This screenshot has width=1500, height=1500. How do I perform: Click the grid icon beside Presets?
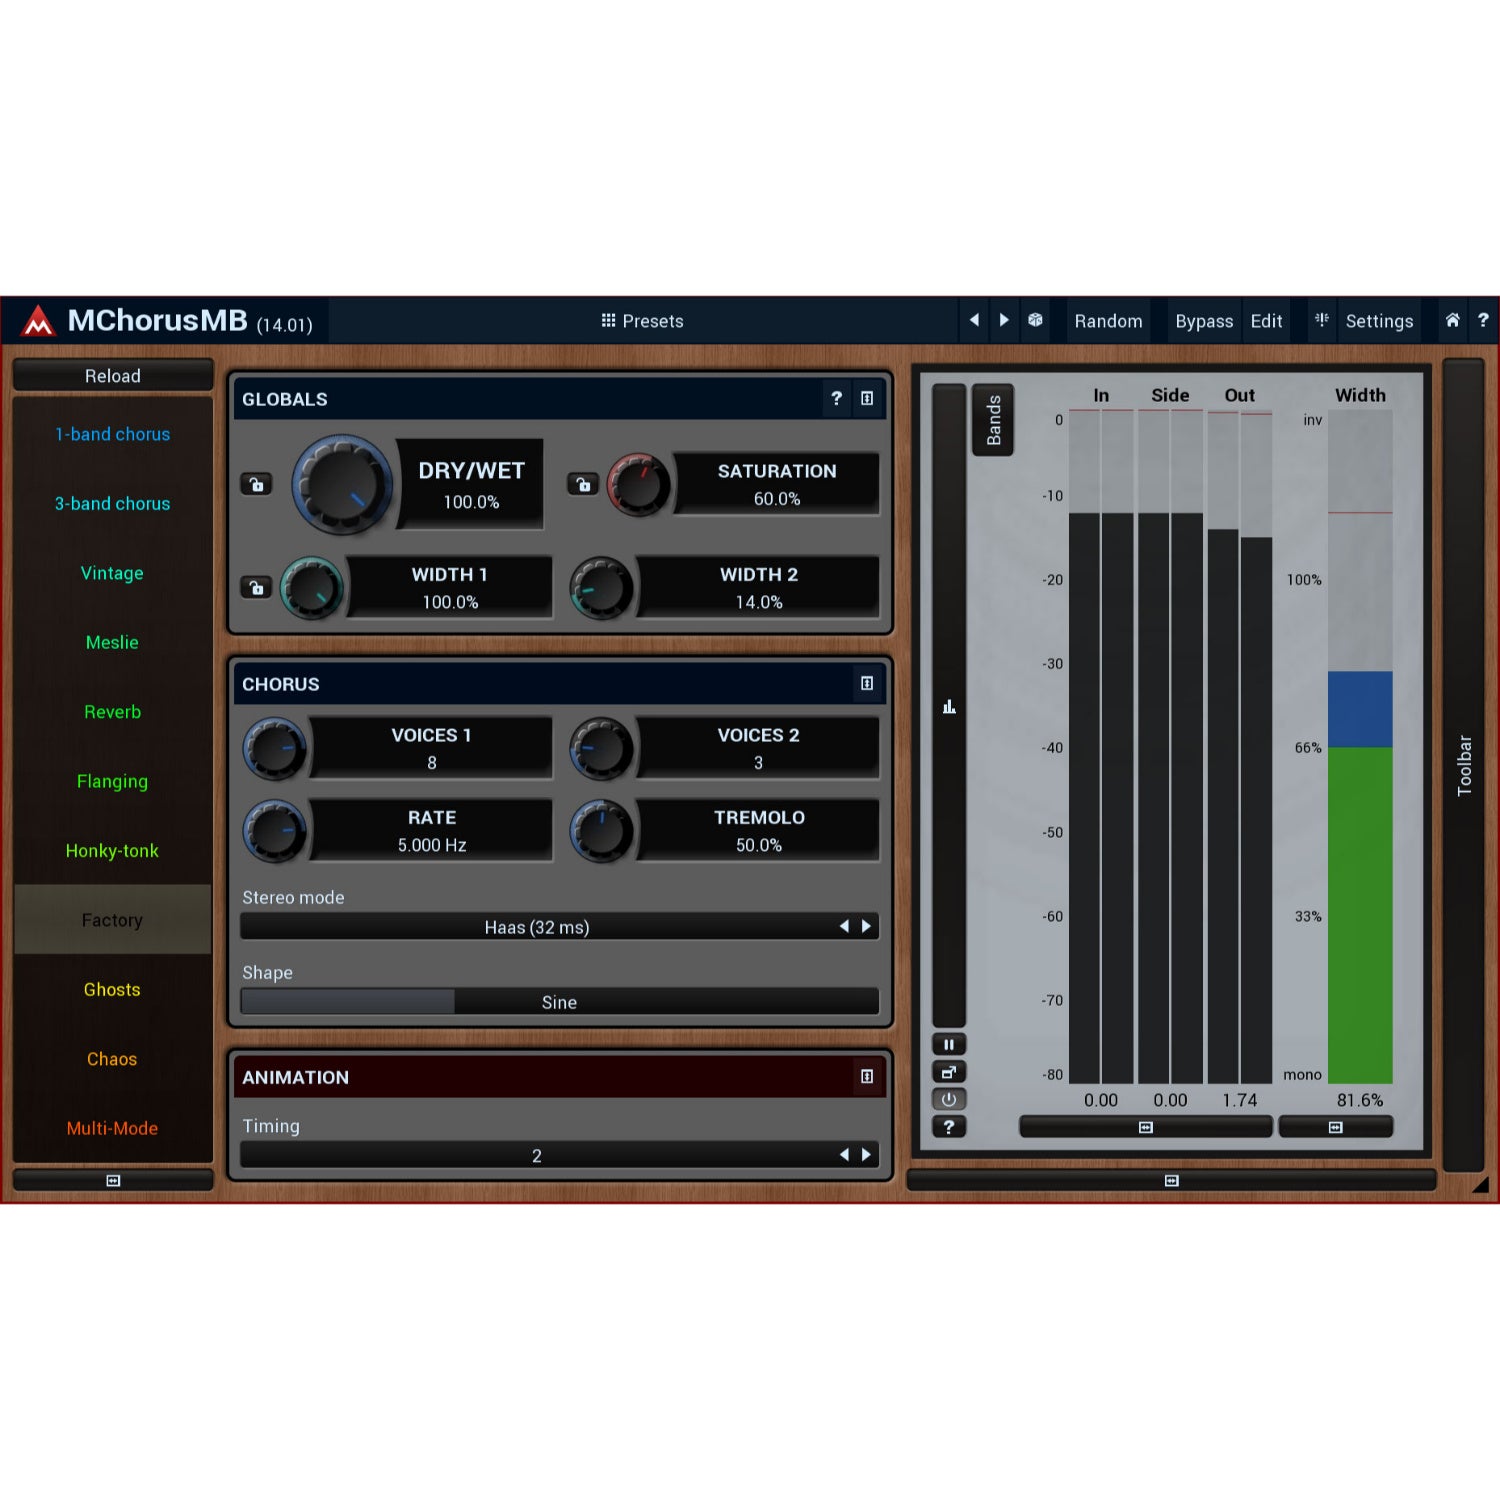[x=608, y=320]
